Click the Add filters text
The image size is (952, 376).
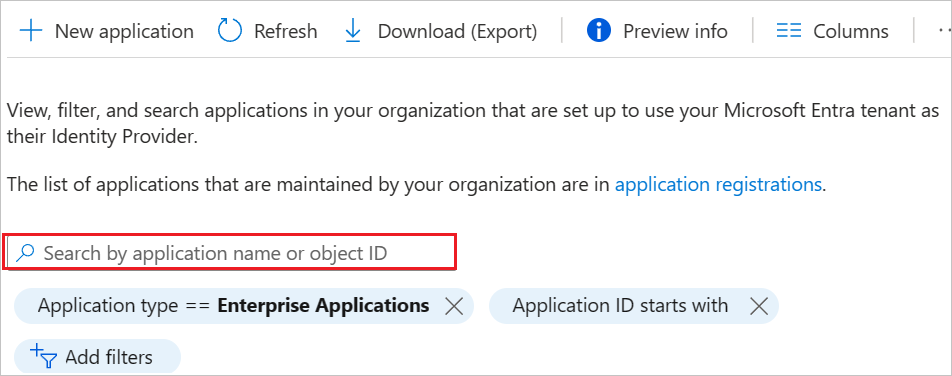(x=109, y=357)
